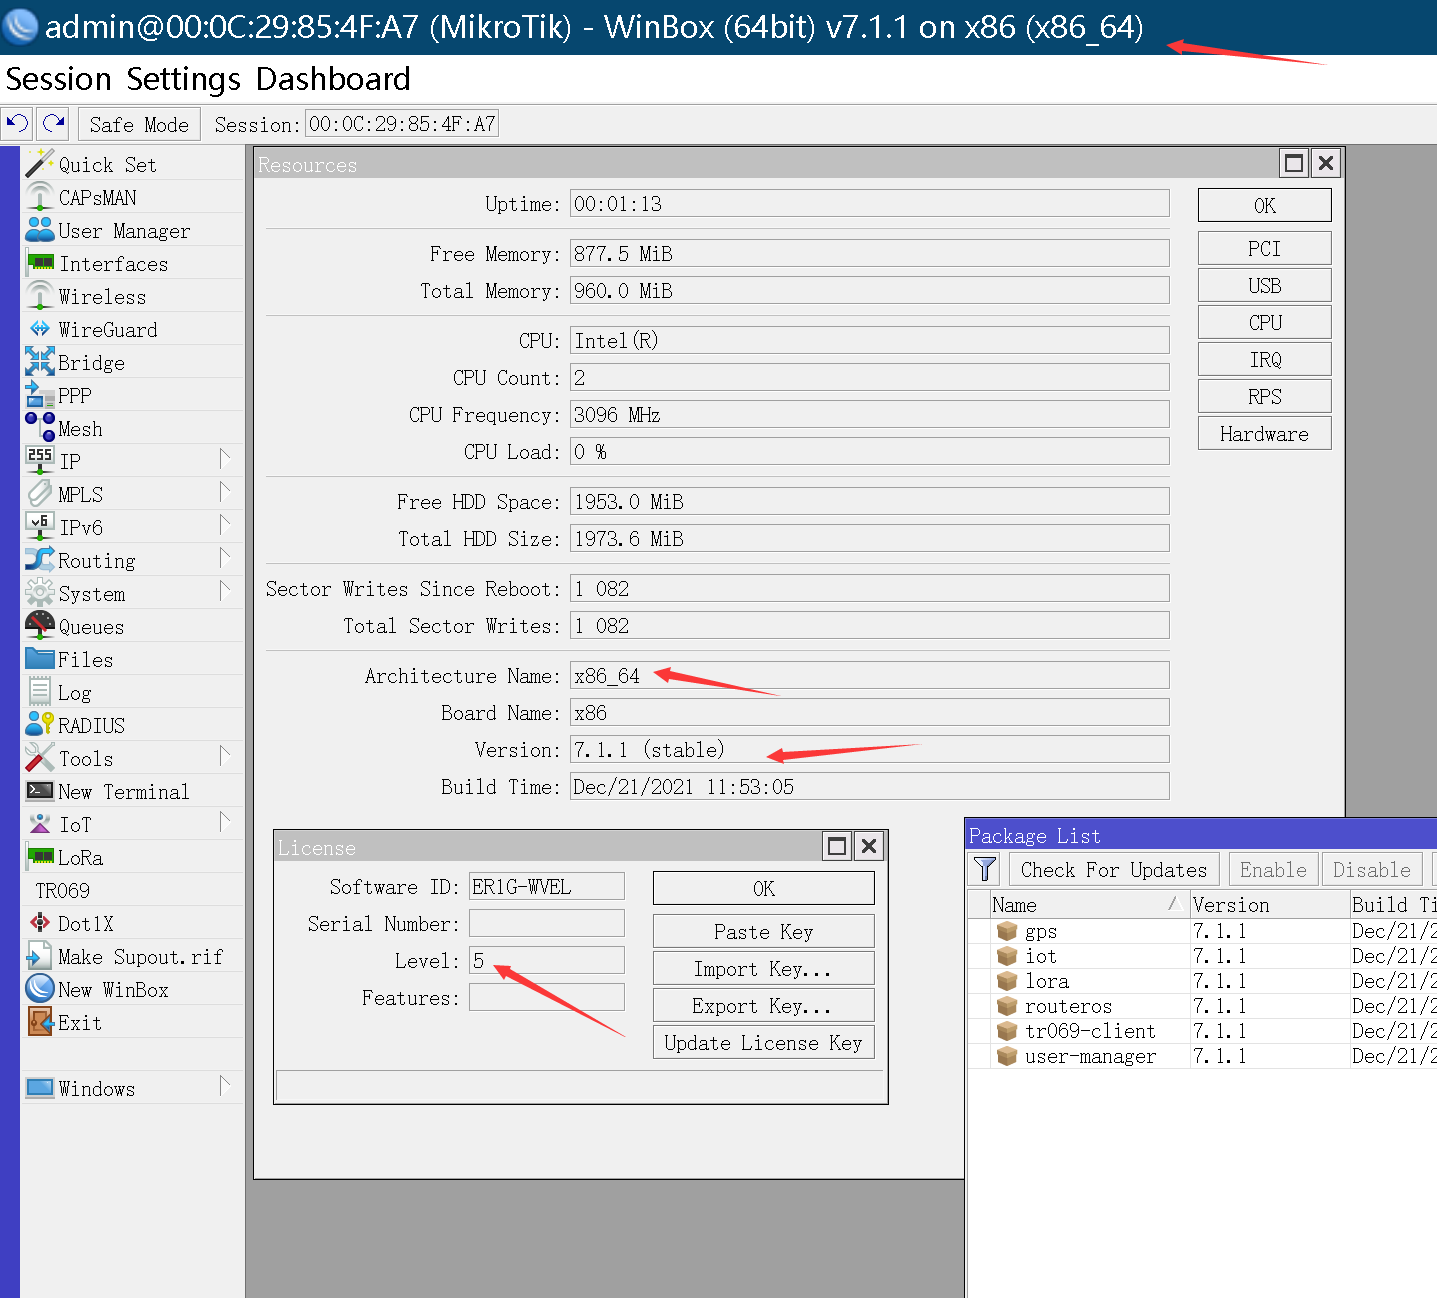Click Import Key... button

(x=764, y=968)
